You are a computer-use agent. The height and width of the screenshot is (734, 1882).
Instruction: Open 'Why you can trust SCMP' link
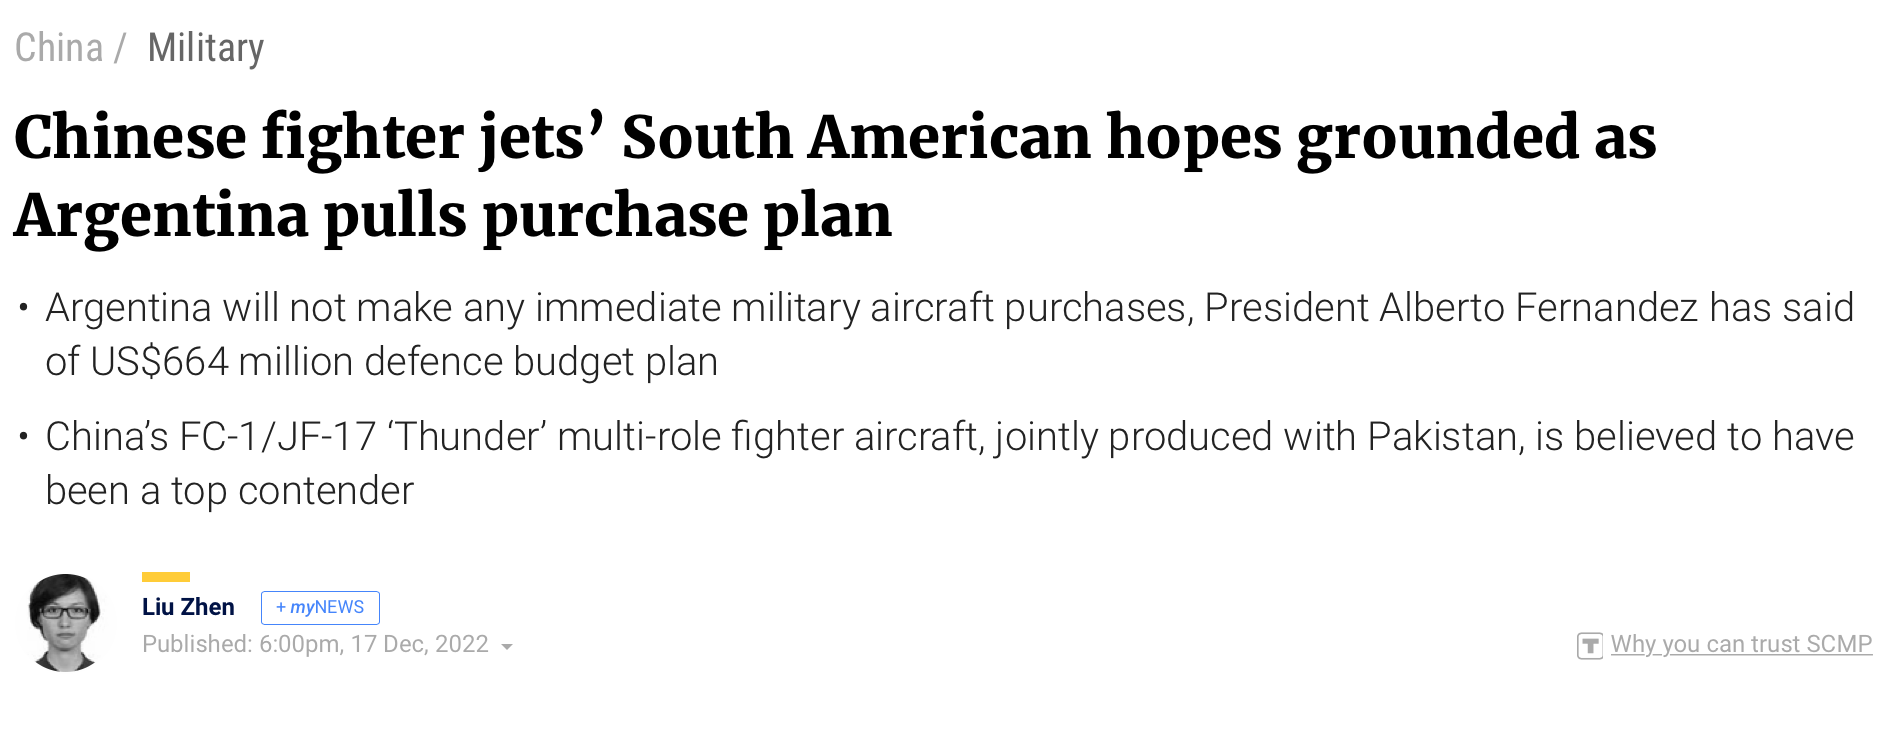1740,644
